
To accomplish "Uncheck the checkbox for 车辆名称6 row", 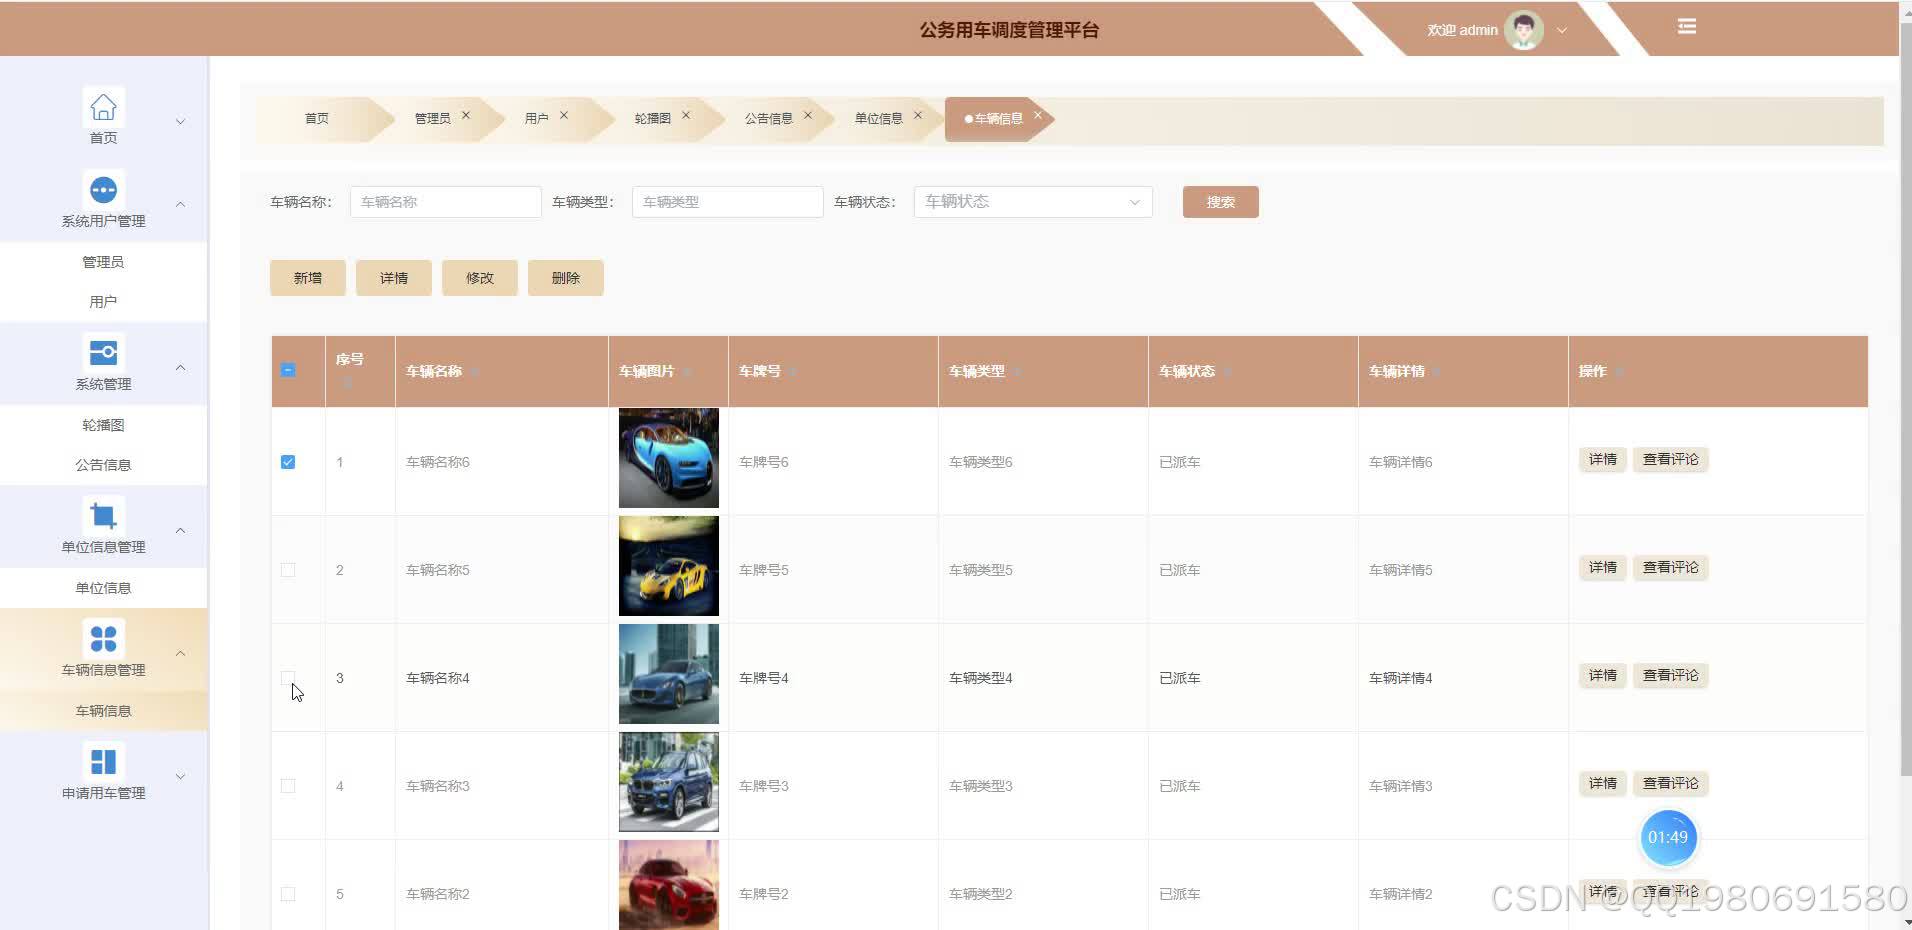I will click(288, 461).
